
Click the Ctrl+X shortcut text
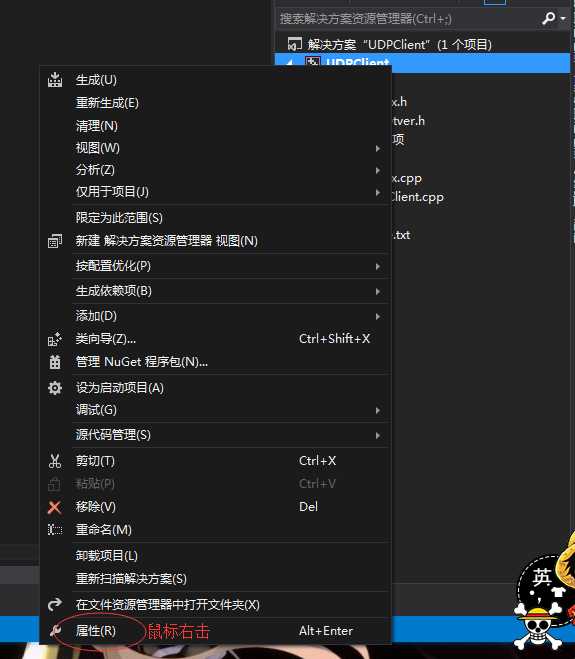click(x=317, y=461)
